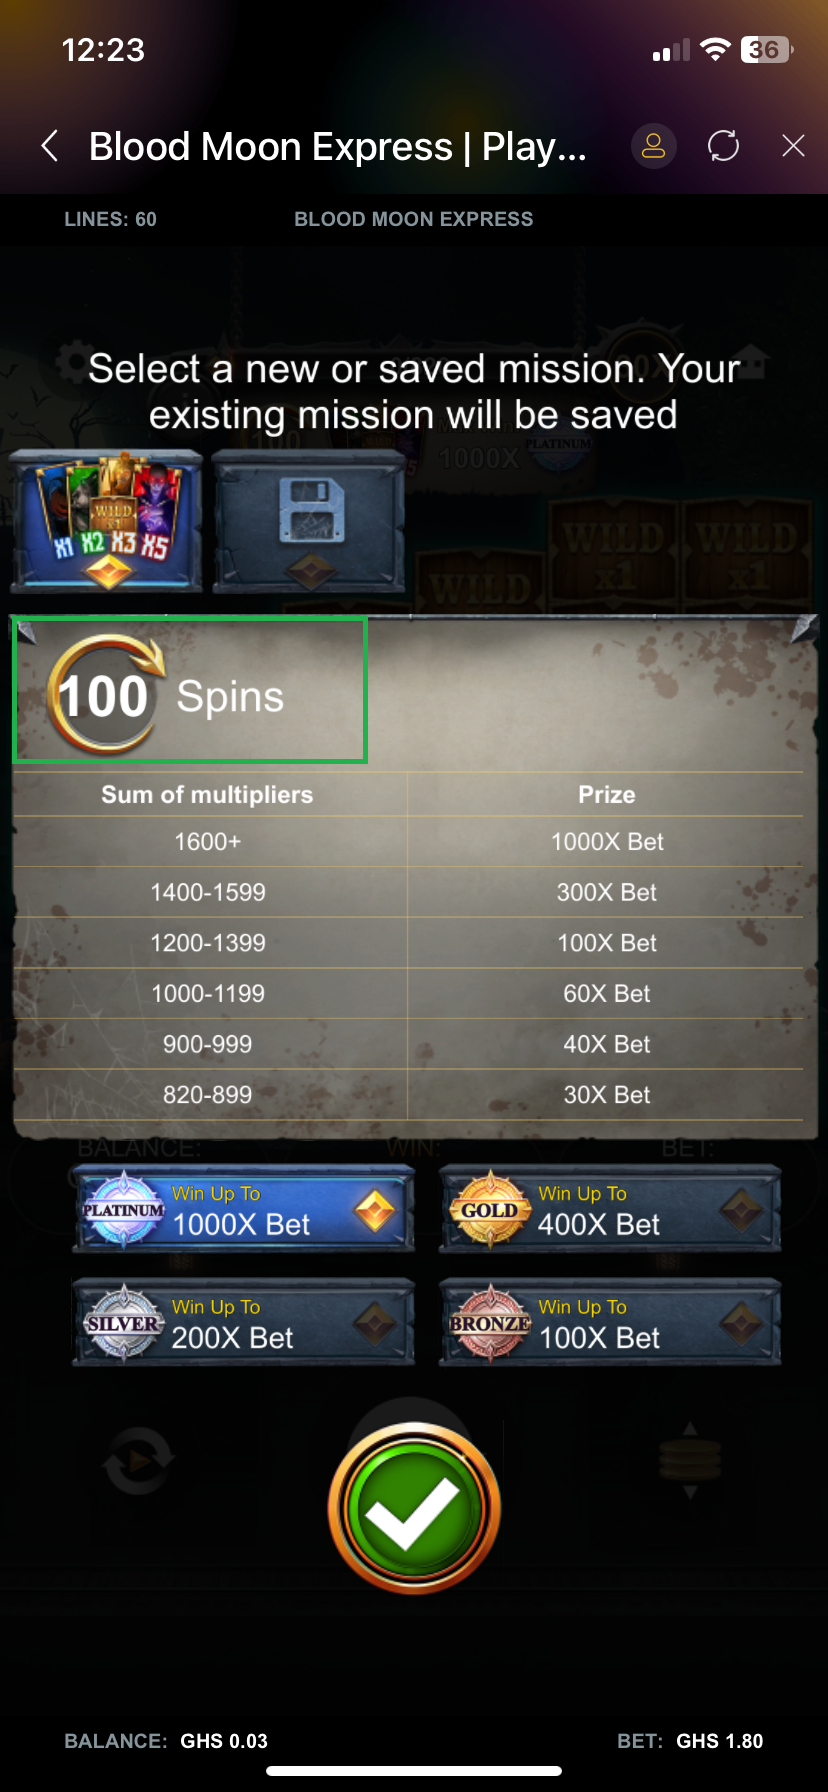Select the Platinum 1000X Bet mission
Viewport: 828px width, 1792px height.
tap(243, 1210)
